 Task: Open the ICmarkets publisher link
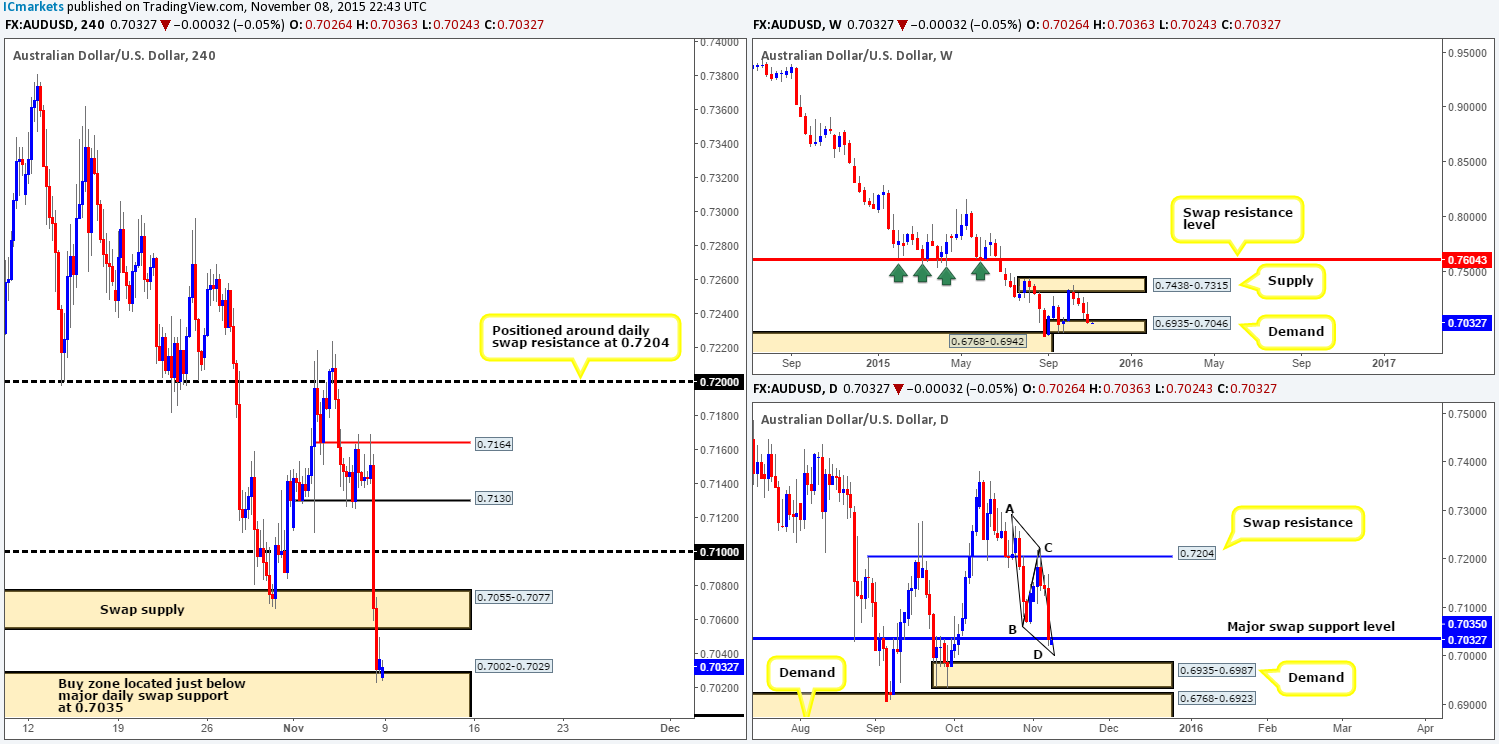pos(33,7)
